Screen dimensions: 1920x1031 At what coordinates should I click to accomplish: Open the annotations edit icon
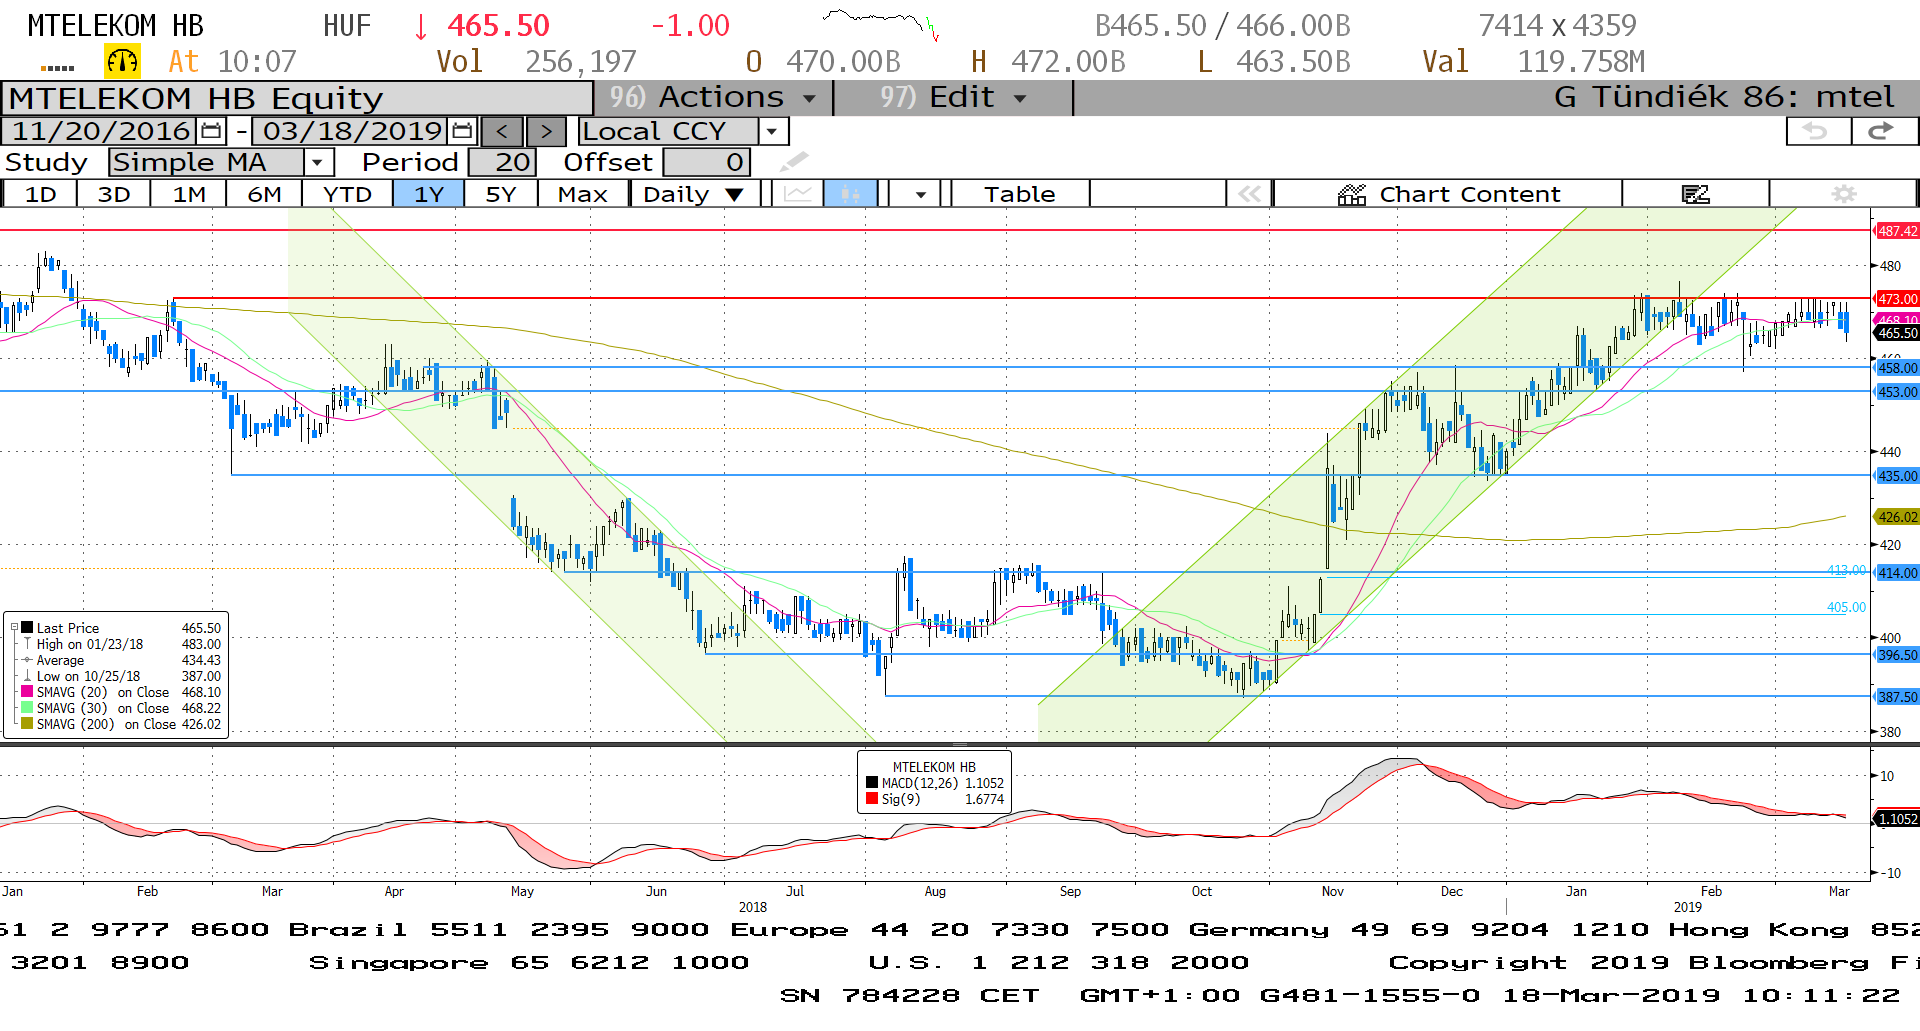(1695, 193)
